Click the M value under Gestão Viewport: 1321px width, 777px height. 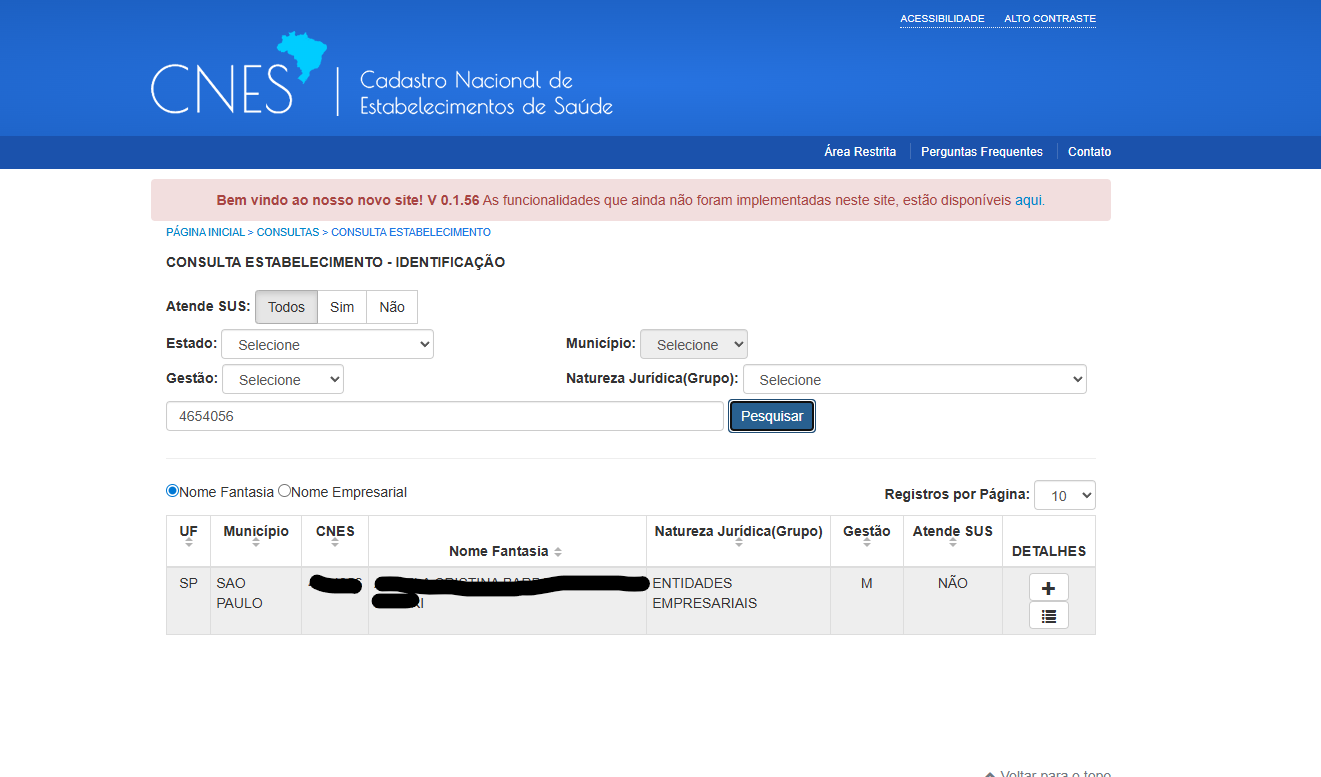click(x=866, y=583)
